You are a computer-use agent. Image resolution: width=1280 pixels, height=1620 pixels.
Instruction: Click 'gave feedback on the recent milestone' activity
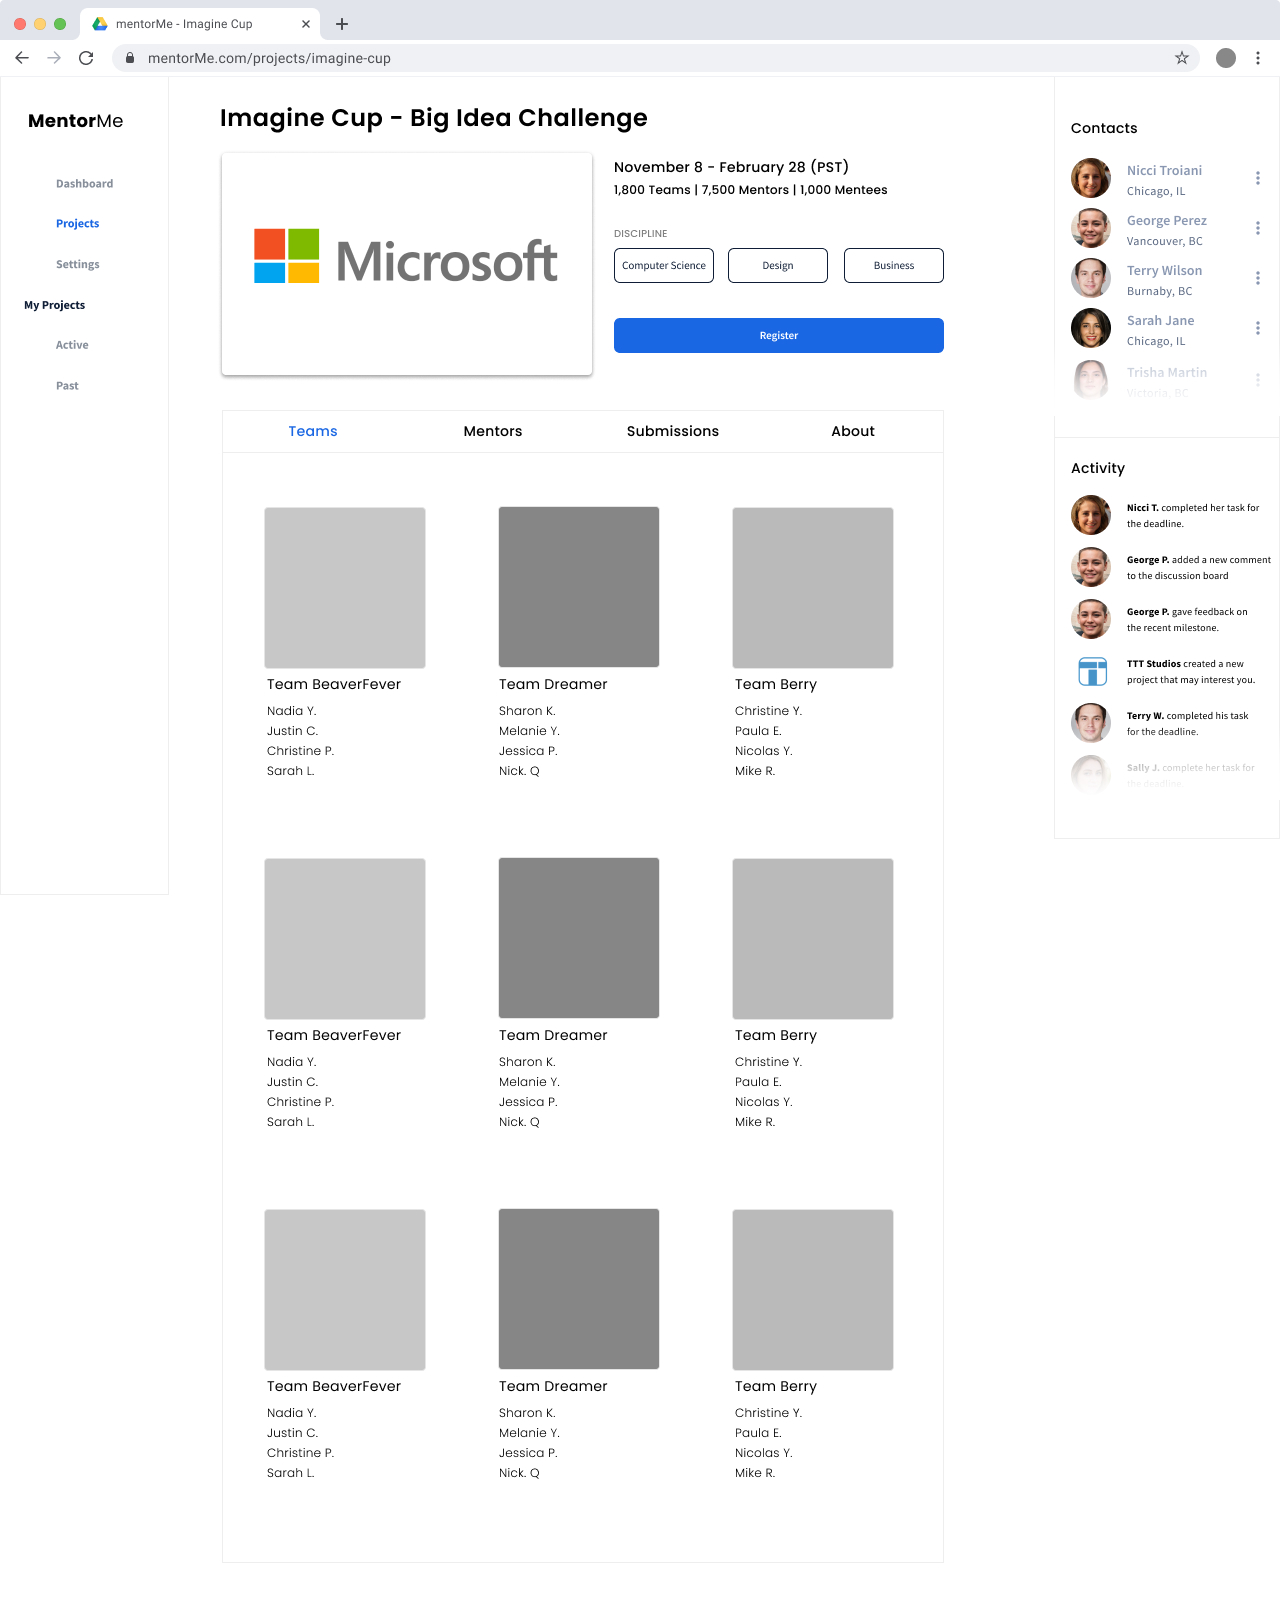pos(1187,620)
